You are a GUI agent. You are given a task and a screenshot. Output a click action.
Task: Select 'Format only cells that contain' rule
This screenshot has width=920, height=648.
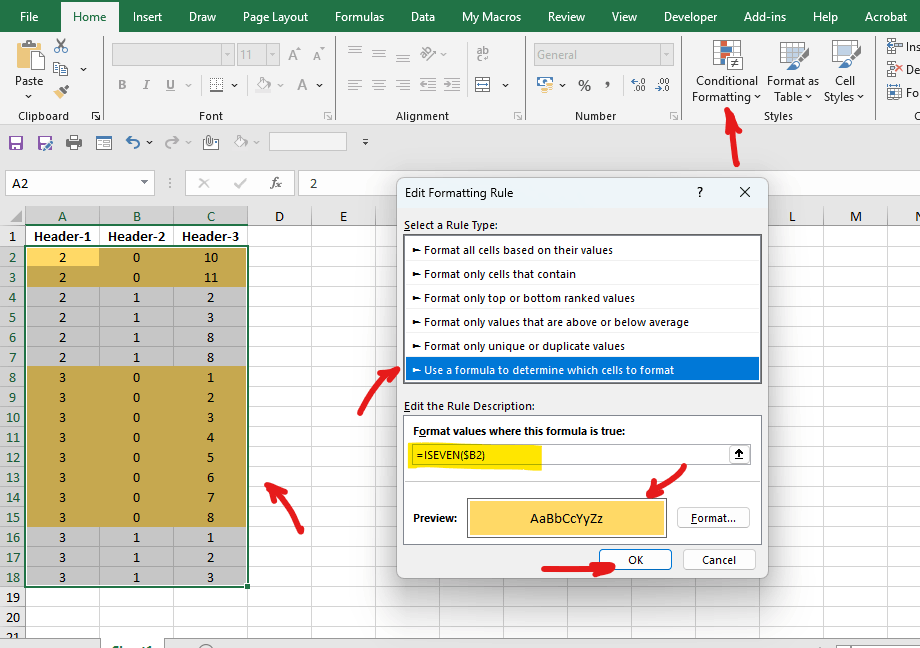click(583, 274)
